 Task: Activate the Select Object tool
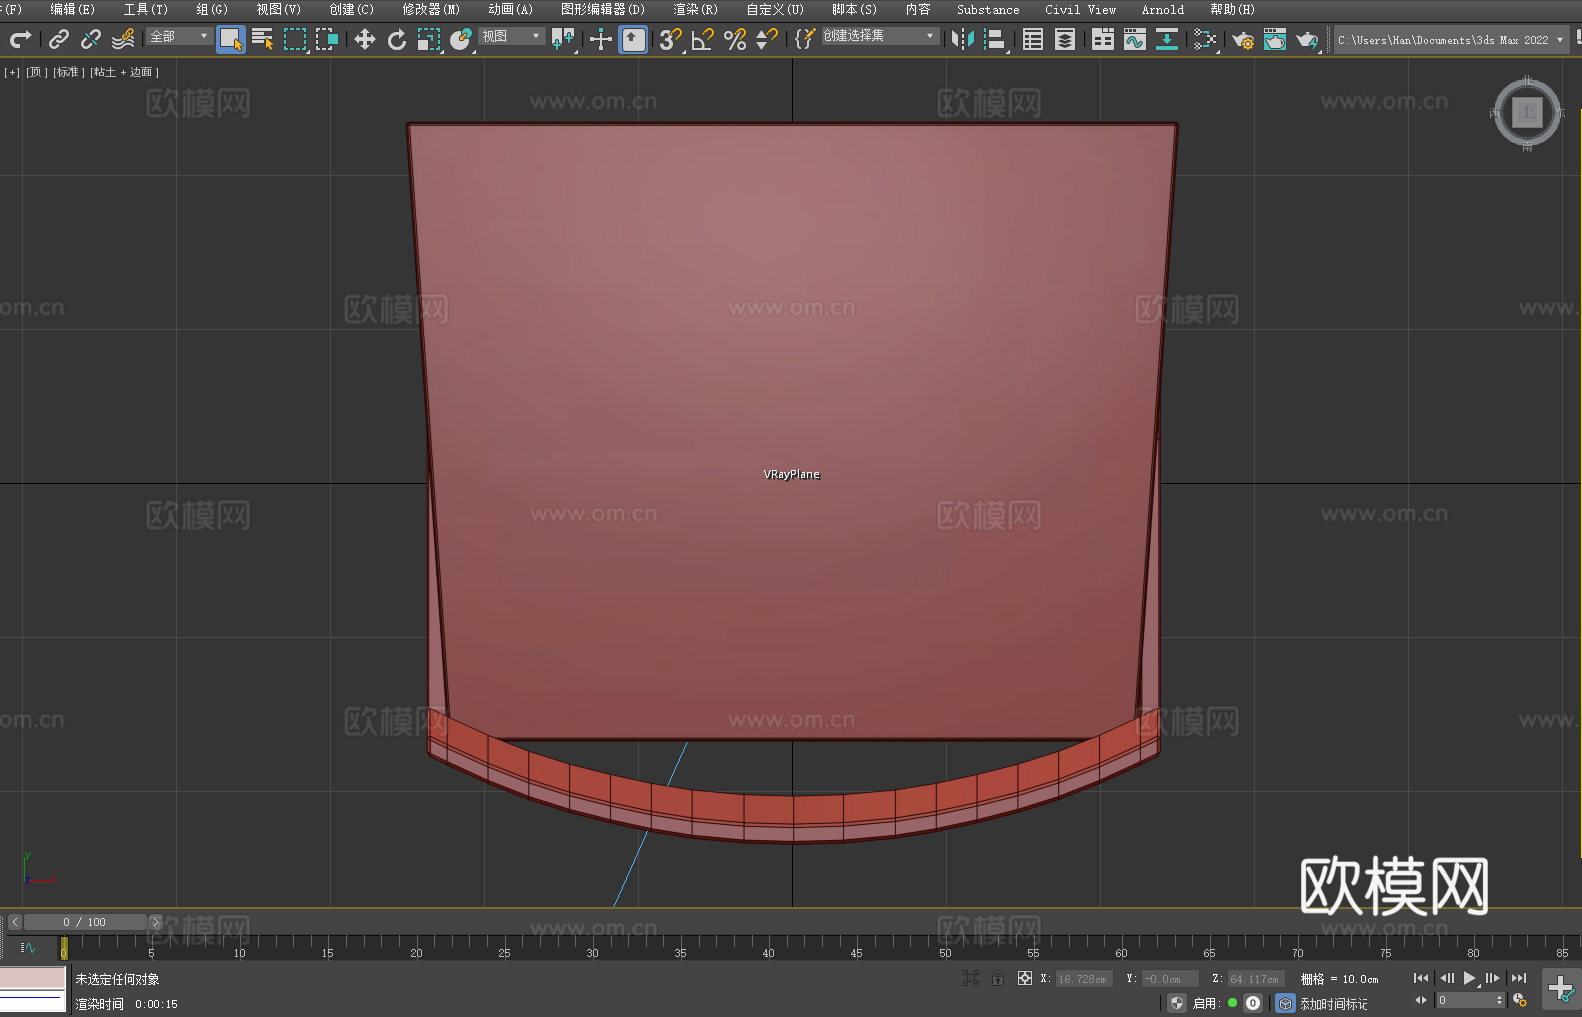231,39
